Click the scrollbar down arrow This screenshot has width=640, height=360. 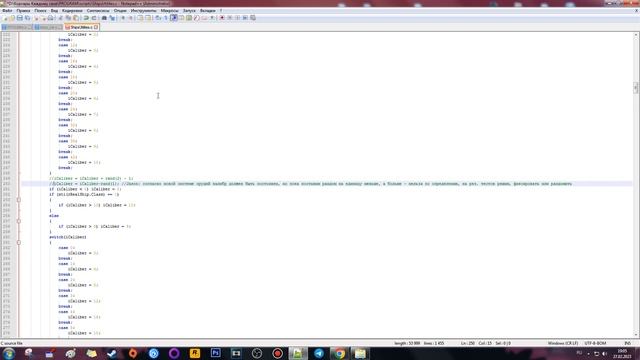pyautogui.click(x=636, y=334)
